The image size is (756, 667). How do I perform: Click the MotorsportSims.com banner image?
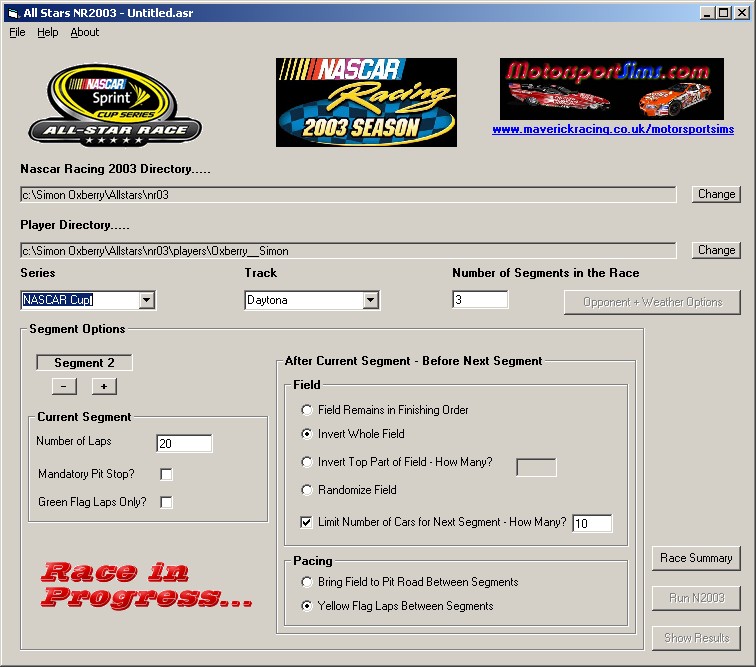(x=612, y=89)
